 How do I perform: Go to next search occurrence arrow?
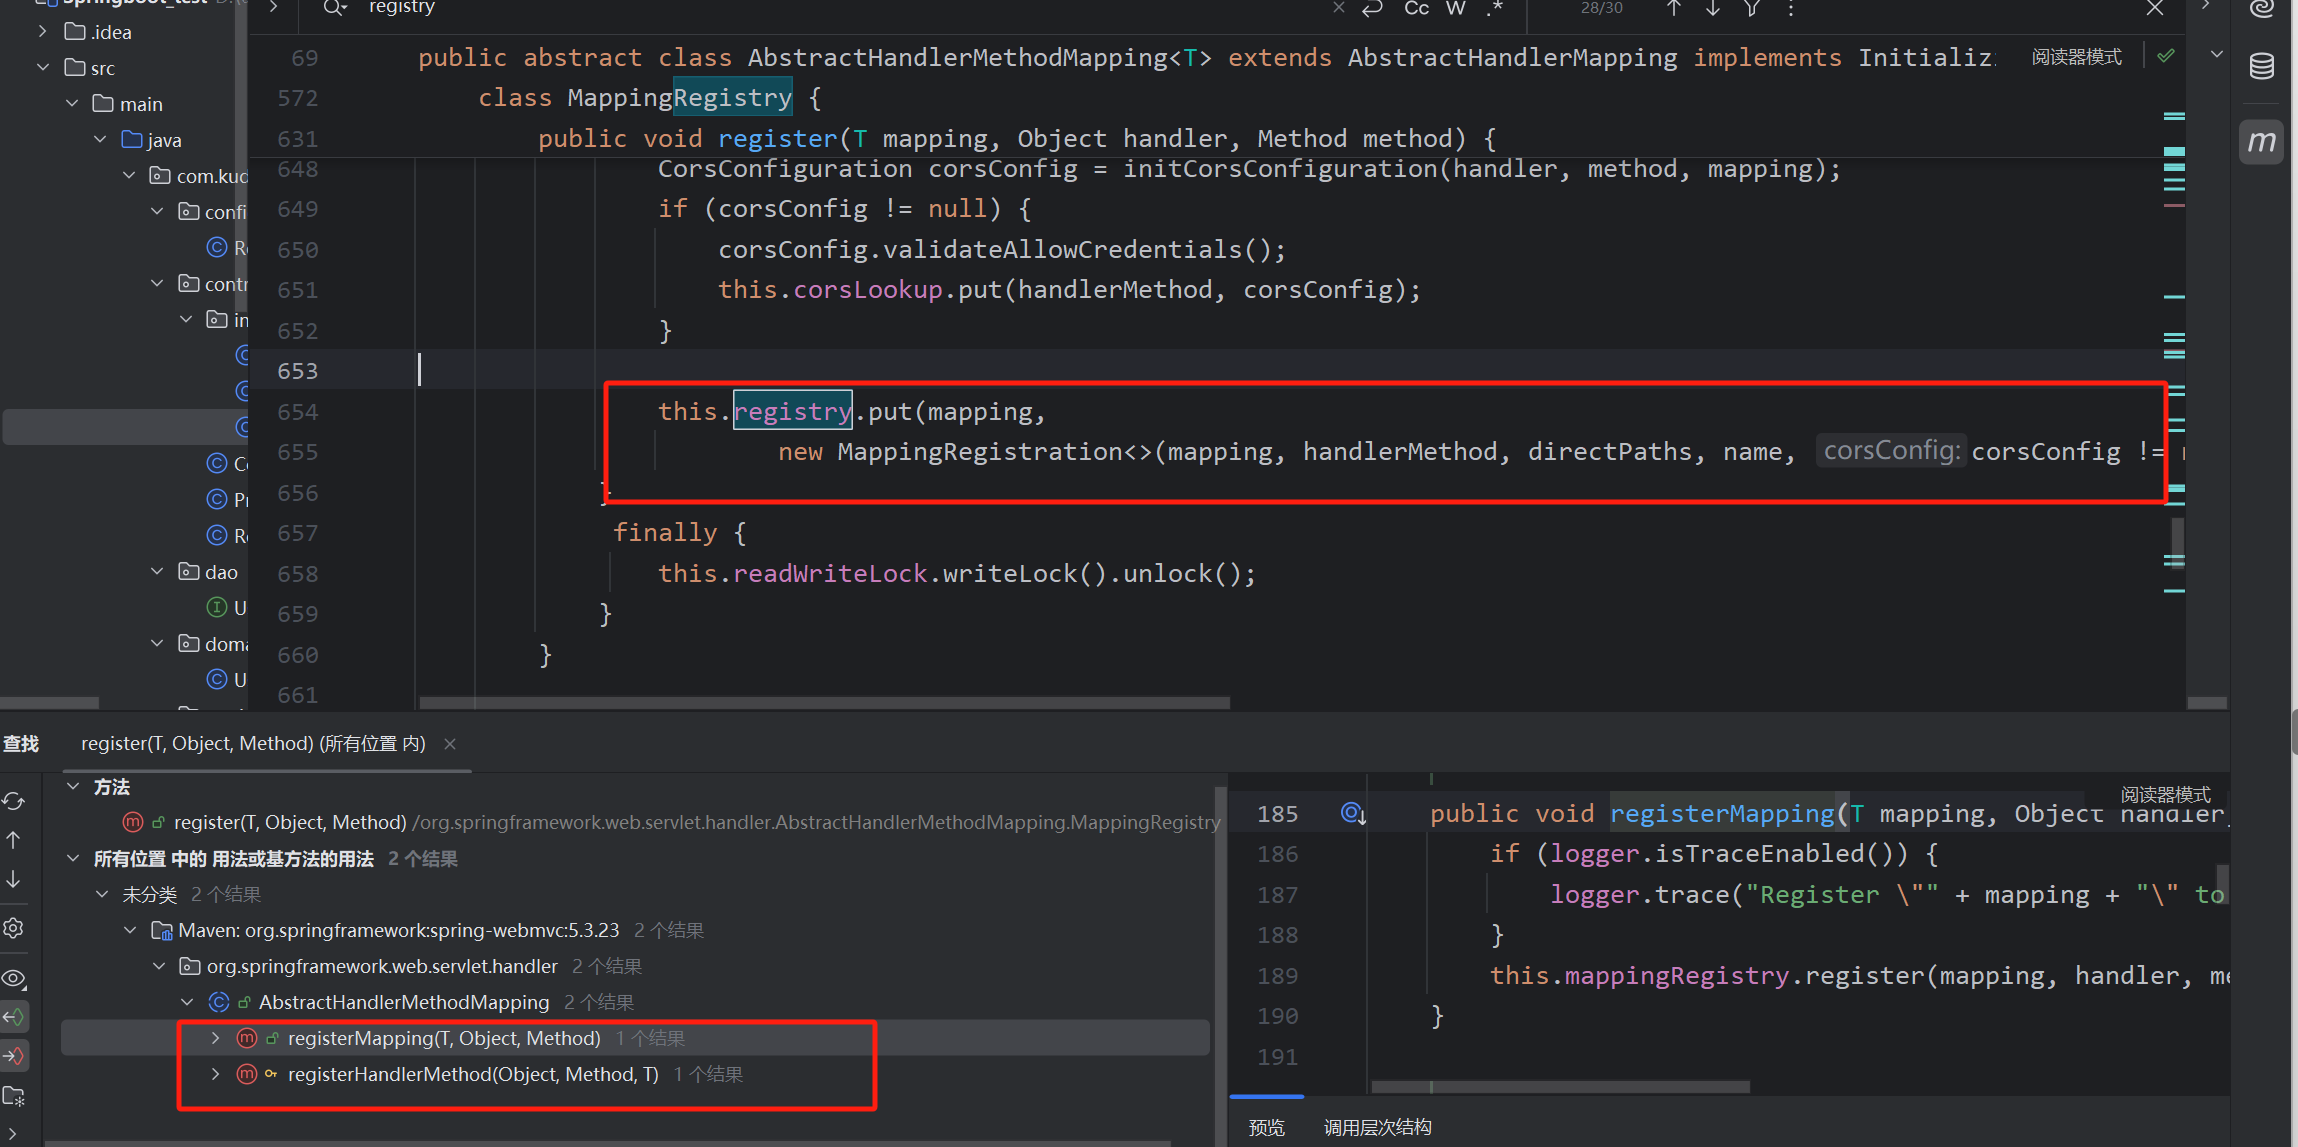1713,9
